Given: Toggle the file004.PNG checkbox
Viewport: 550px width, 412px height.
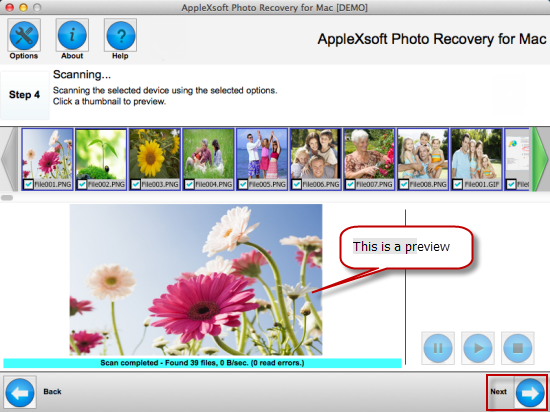Looking at the screenshot, I should pyautogui.click(x=189, y=184).
